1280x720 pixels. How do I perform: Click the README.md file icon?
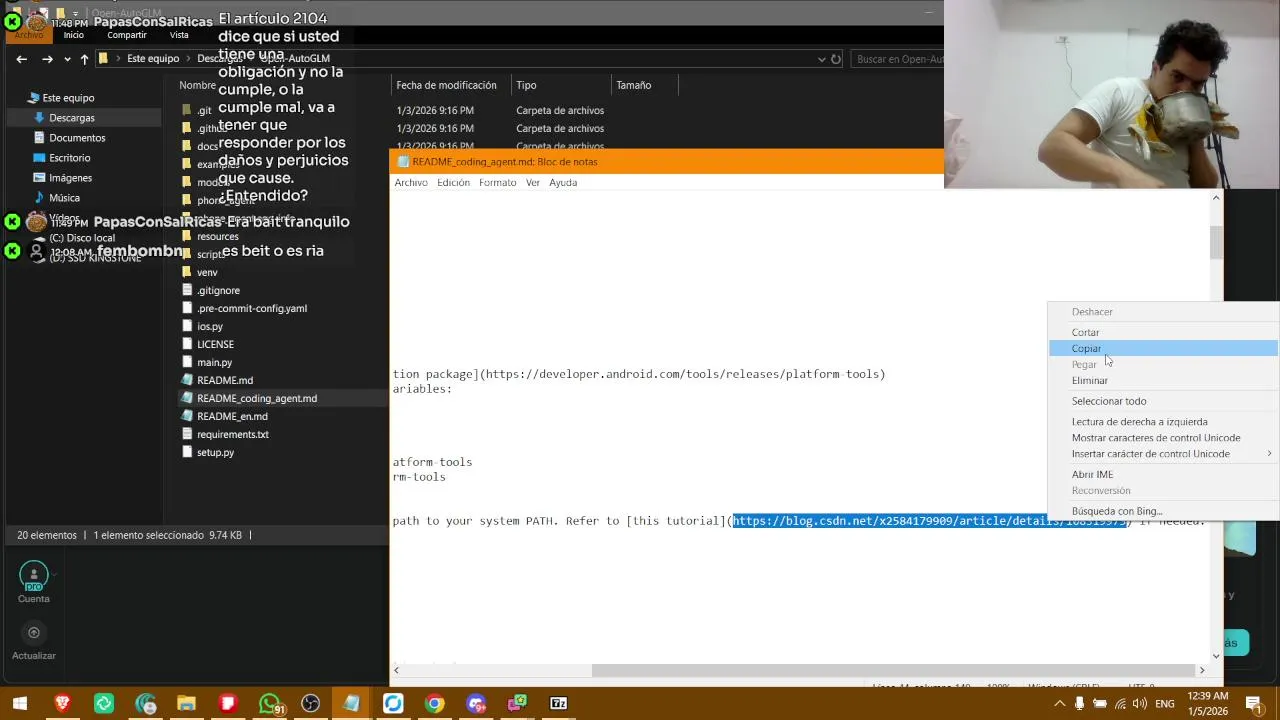(187, 380)
